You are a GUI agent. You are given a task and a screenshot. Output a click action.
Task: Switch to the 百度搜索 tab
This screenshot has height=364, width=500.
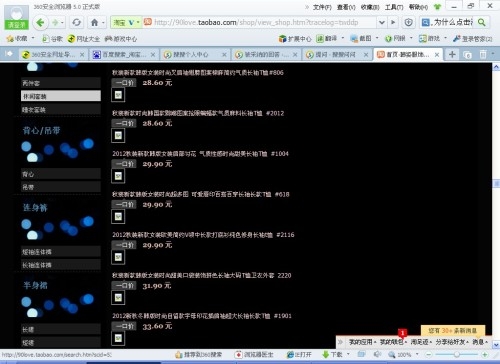pos(124,54)
